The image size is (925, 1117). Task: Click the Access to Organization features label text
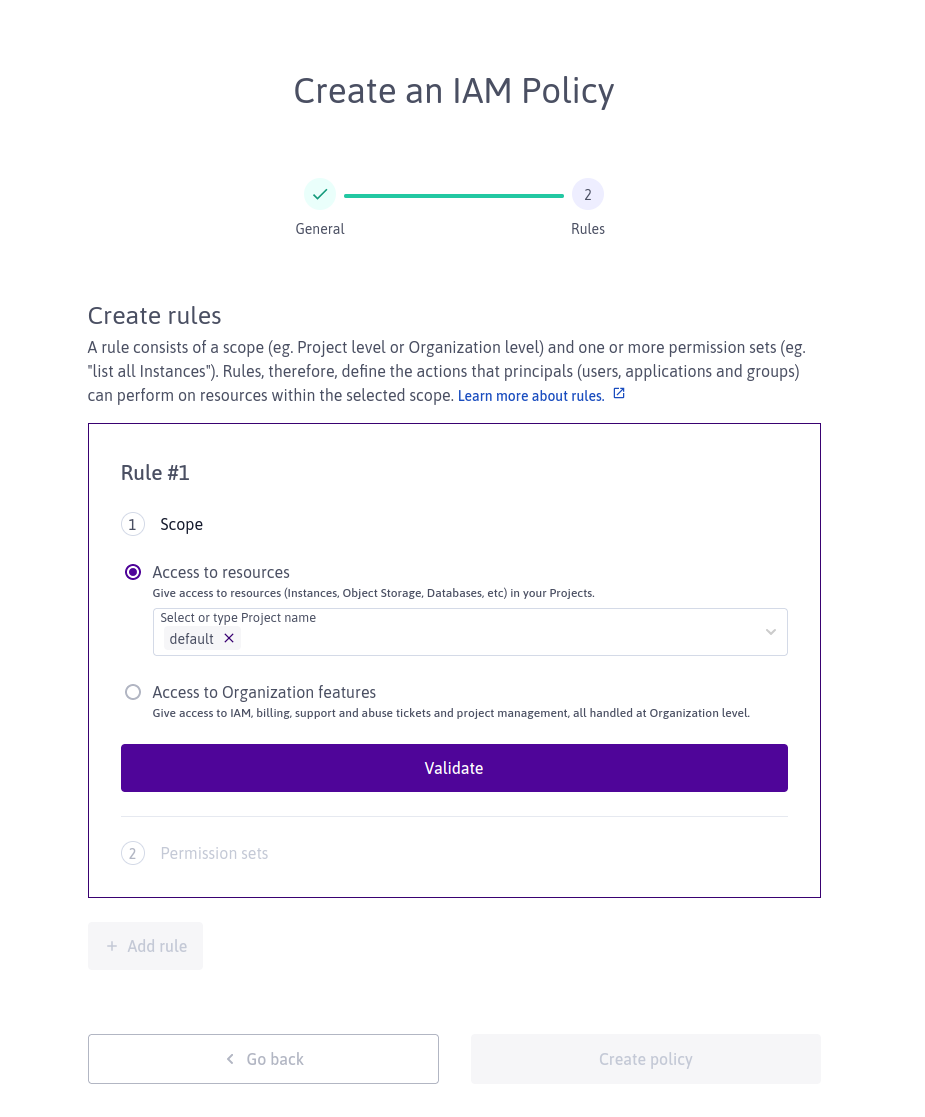pyautogui.click(x=264, y=692)
